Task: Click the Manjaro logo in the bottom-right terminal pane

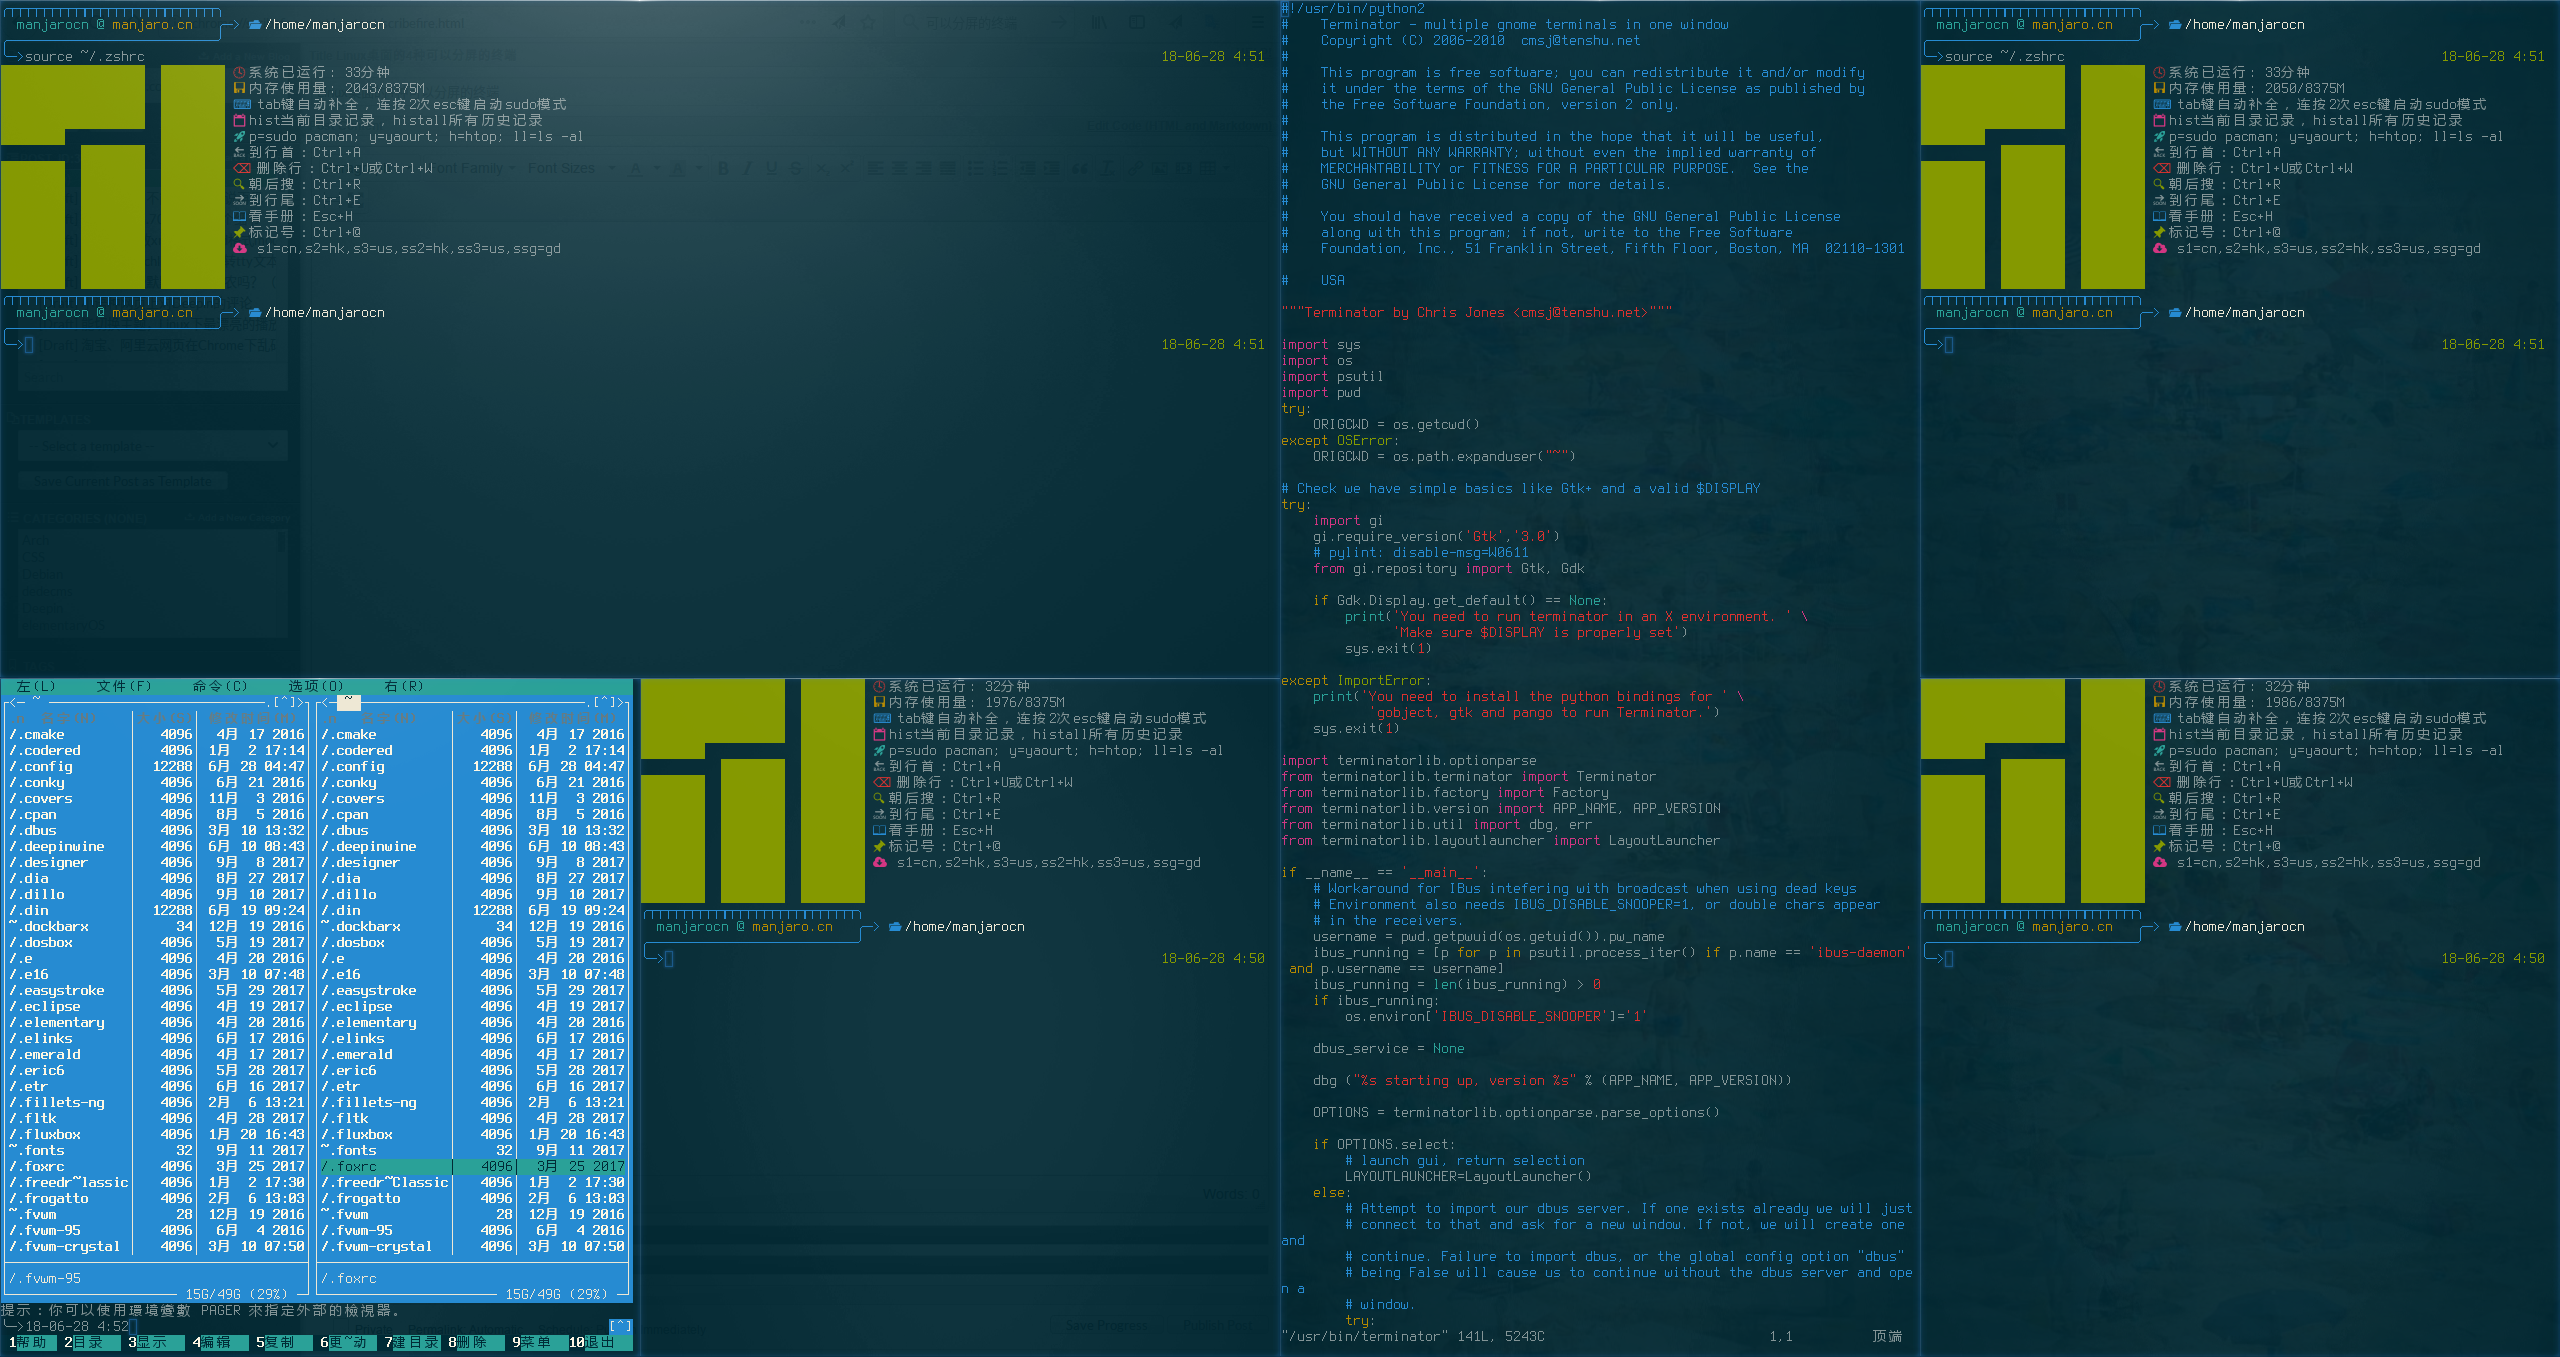Action: 2033,791
